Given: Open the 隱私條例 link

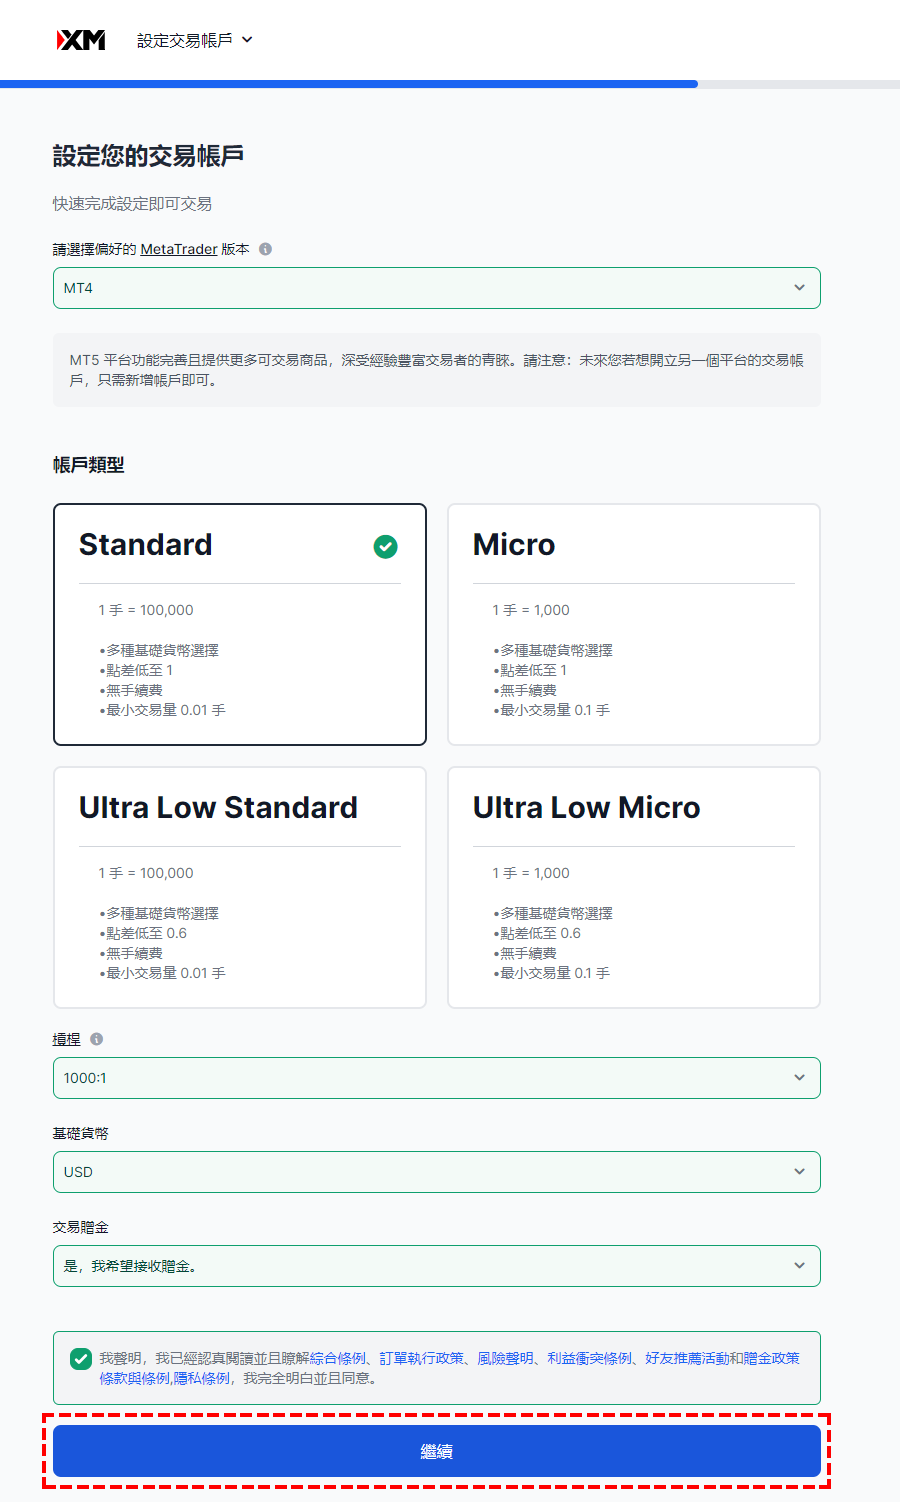Looking at the screenshot, I should [202, 1378].
